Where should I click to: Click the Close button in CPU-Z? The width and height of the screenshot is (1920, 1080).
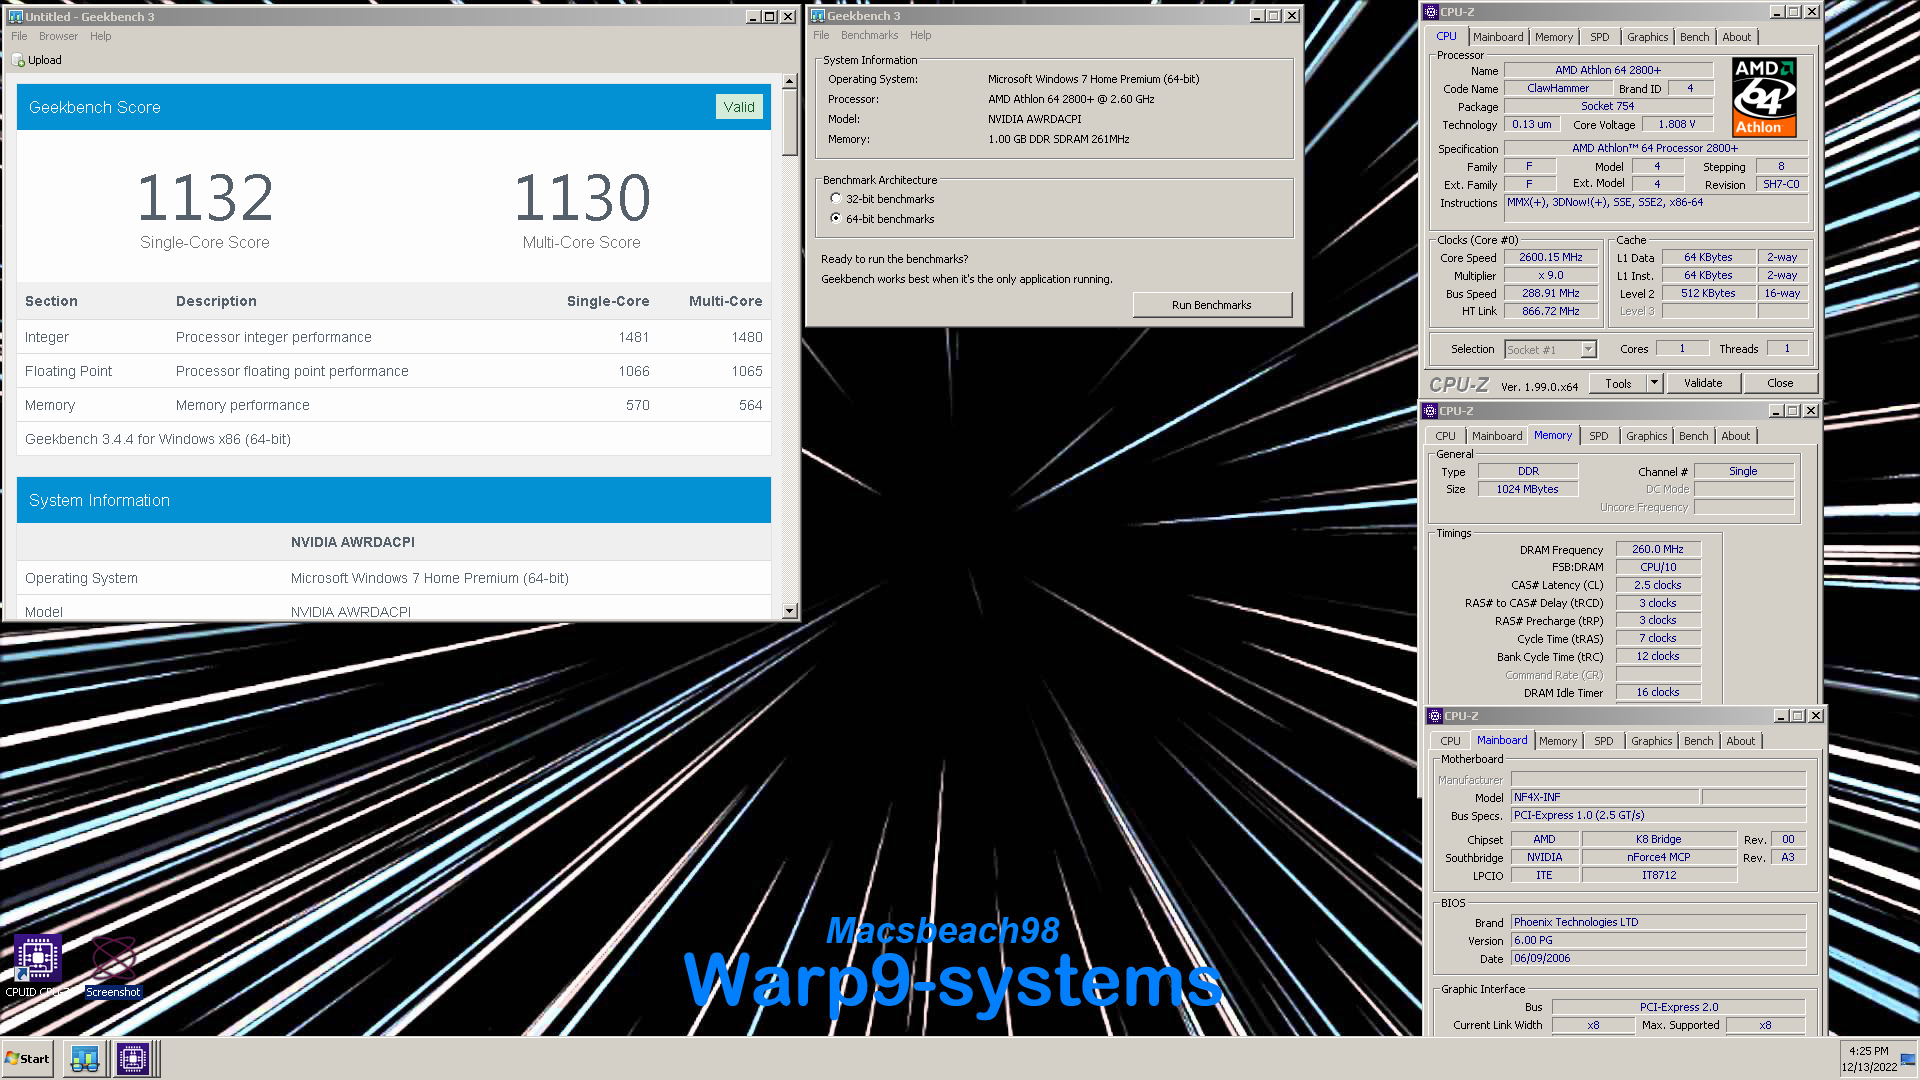pos(1780,383)
